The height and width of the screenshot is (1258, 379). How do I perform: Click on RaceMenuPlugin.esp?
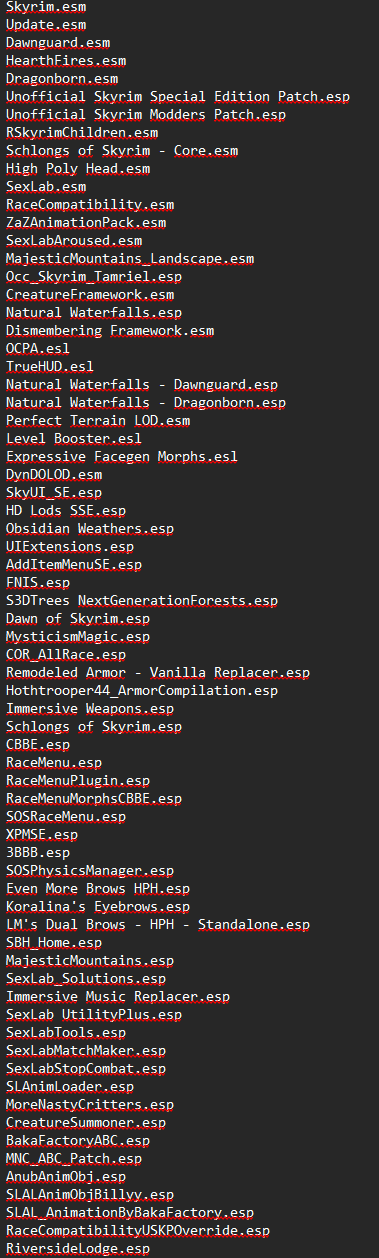click(x=78, y=780)
